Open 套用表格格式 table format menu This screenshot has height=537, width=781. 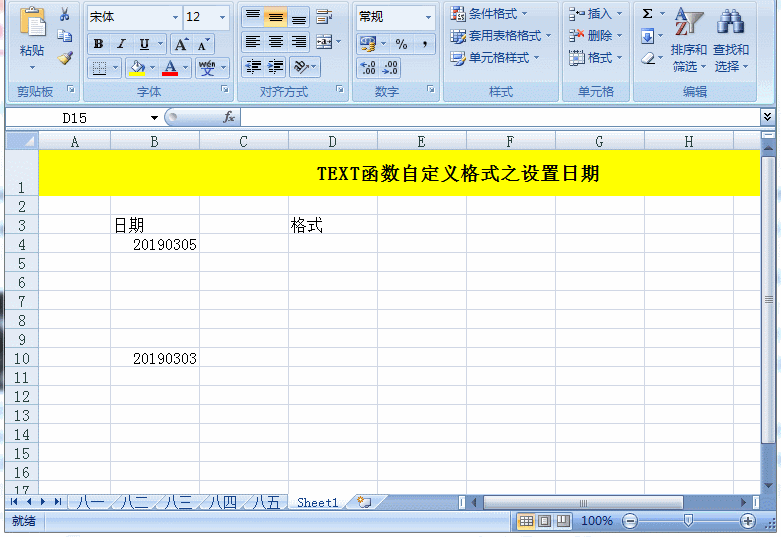(501, 36)
